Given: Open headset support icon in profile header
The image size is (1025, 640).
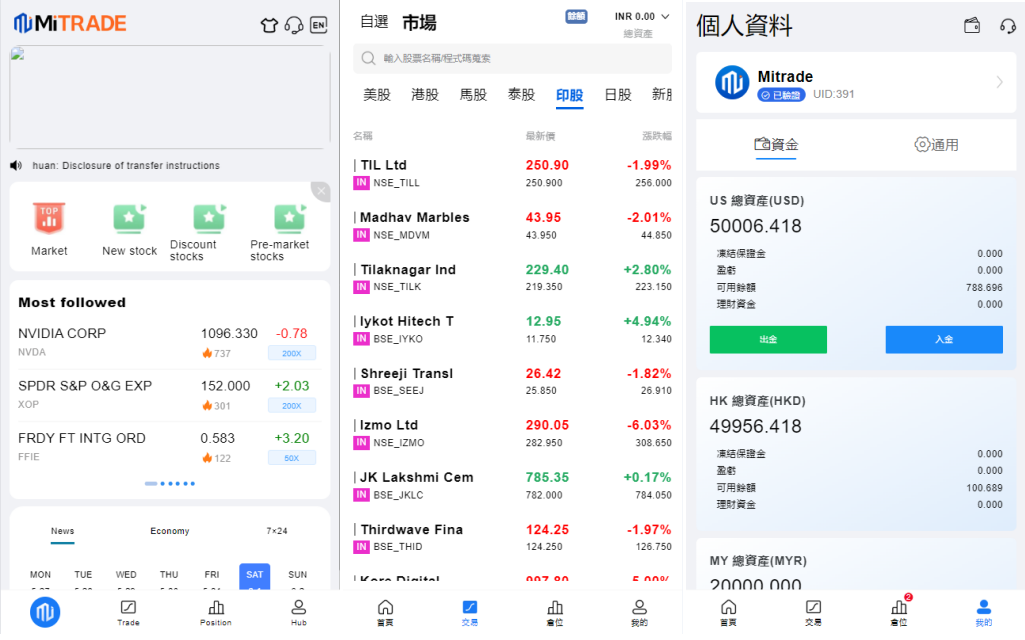Looking at the screenshot, I should point(1007,25).
